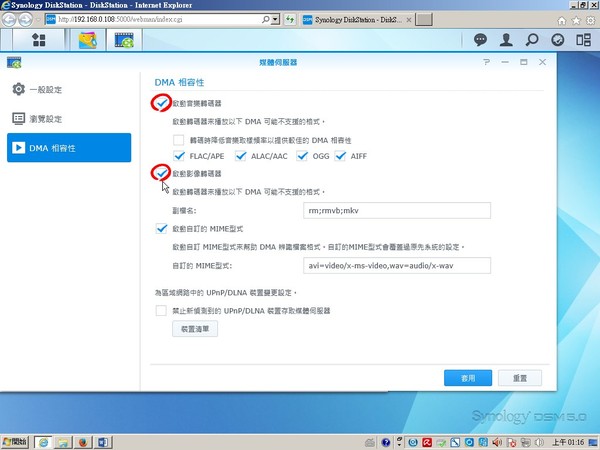
Task: Minimize the Media Server window
Action: pyautogui.click(x=505, y=62)
